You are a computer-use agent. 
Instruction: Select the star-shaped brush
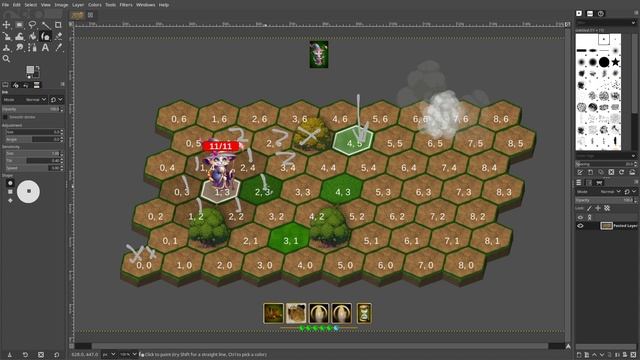point(615,62)
